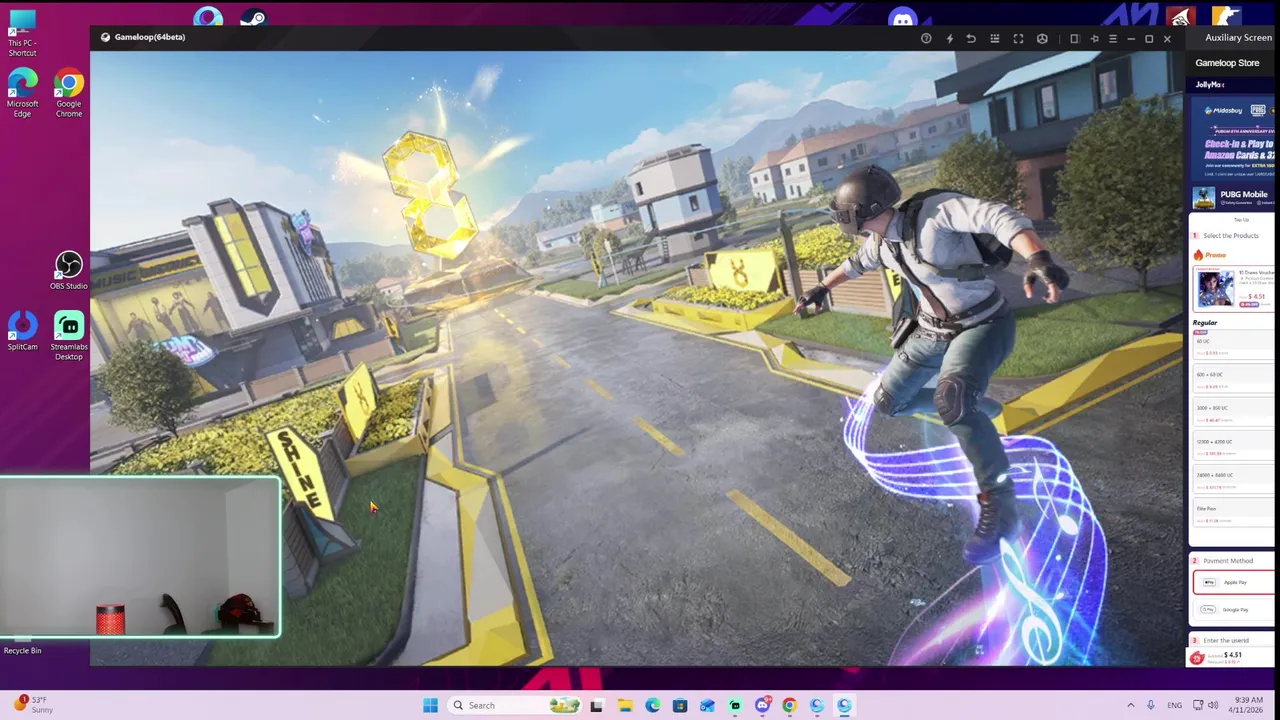Expand hidden system tray icons
Viewport: 1280px width, 720px height.
coord(1131,705)
